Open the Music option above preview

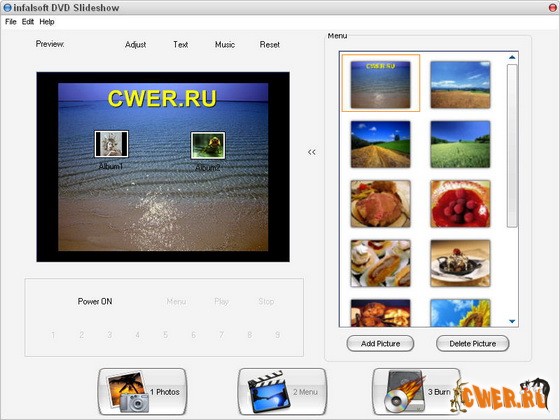225,45
